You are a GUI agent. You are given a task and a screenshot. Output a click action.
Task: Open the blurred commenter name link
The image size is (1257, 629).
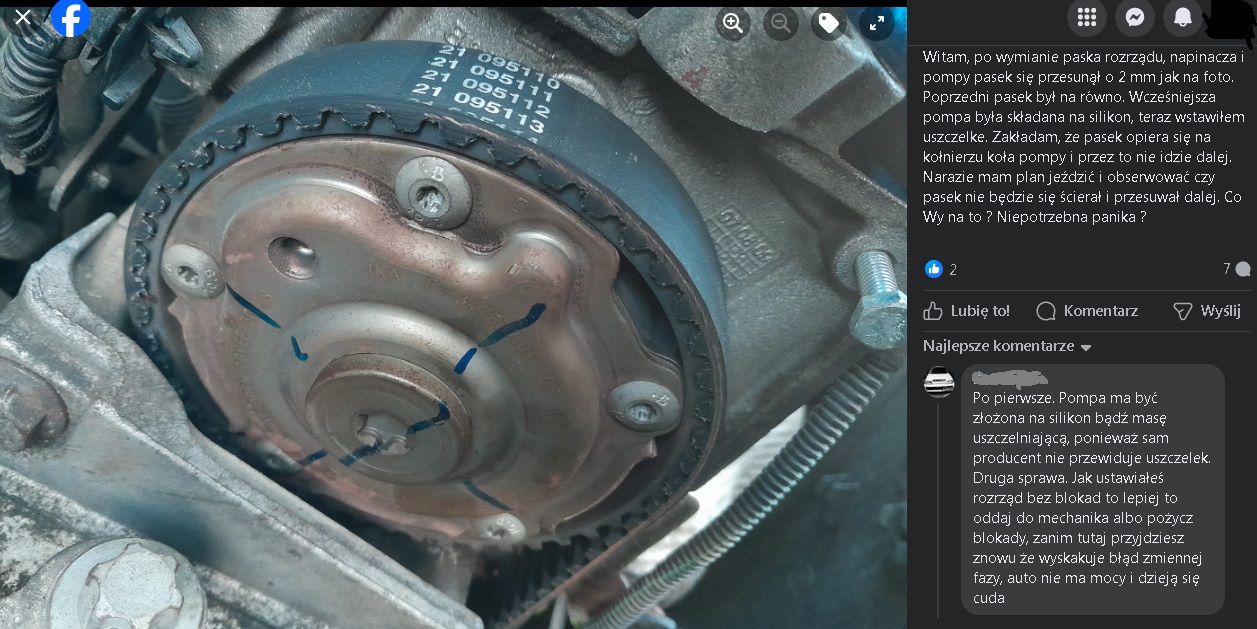click(x=1009, y=378)
